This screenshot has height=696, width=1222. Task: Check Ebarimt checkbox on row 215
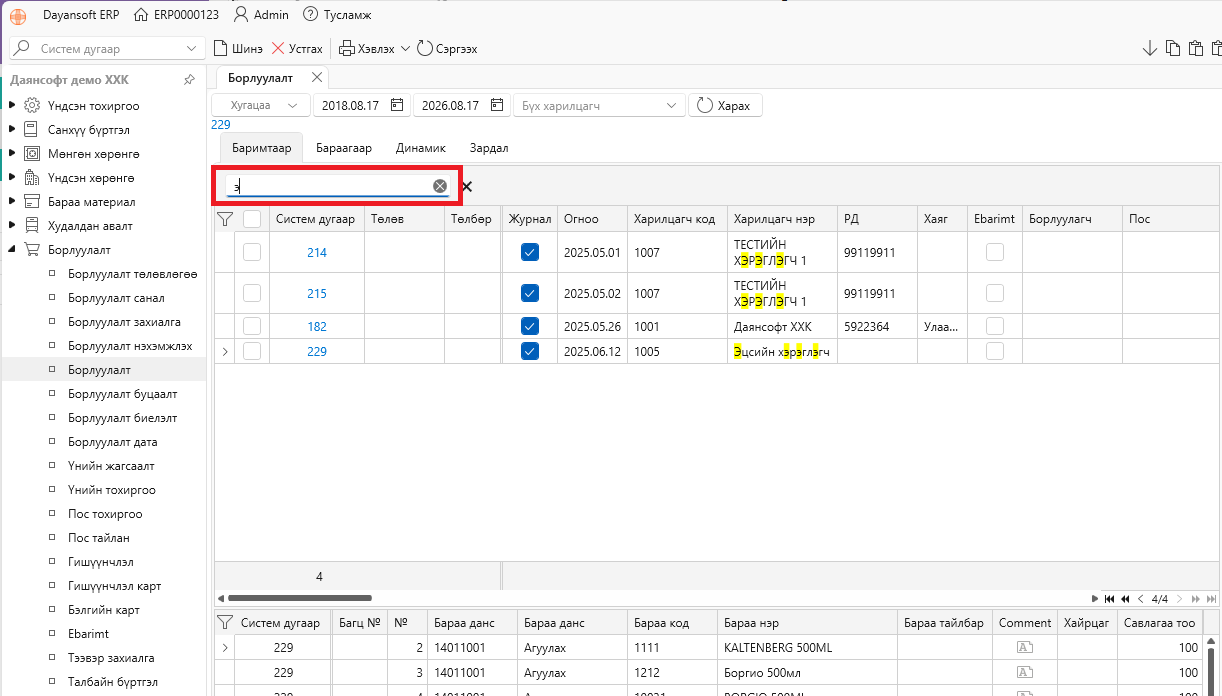(x=995, y=293)
